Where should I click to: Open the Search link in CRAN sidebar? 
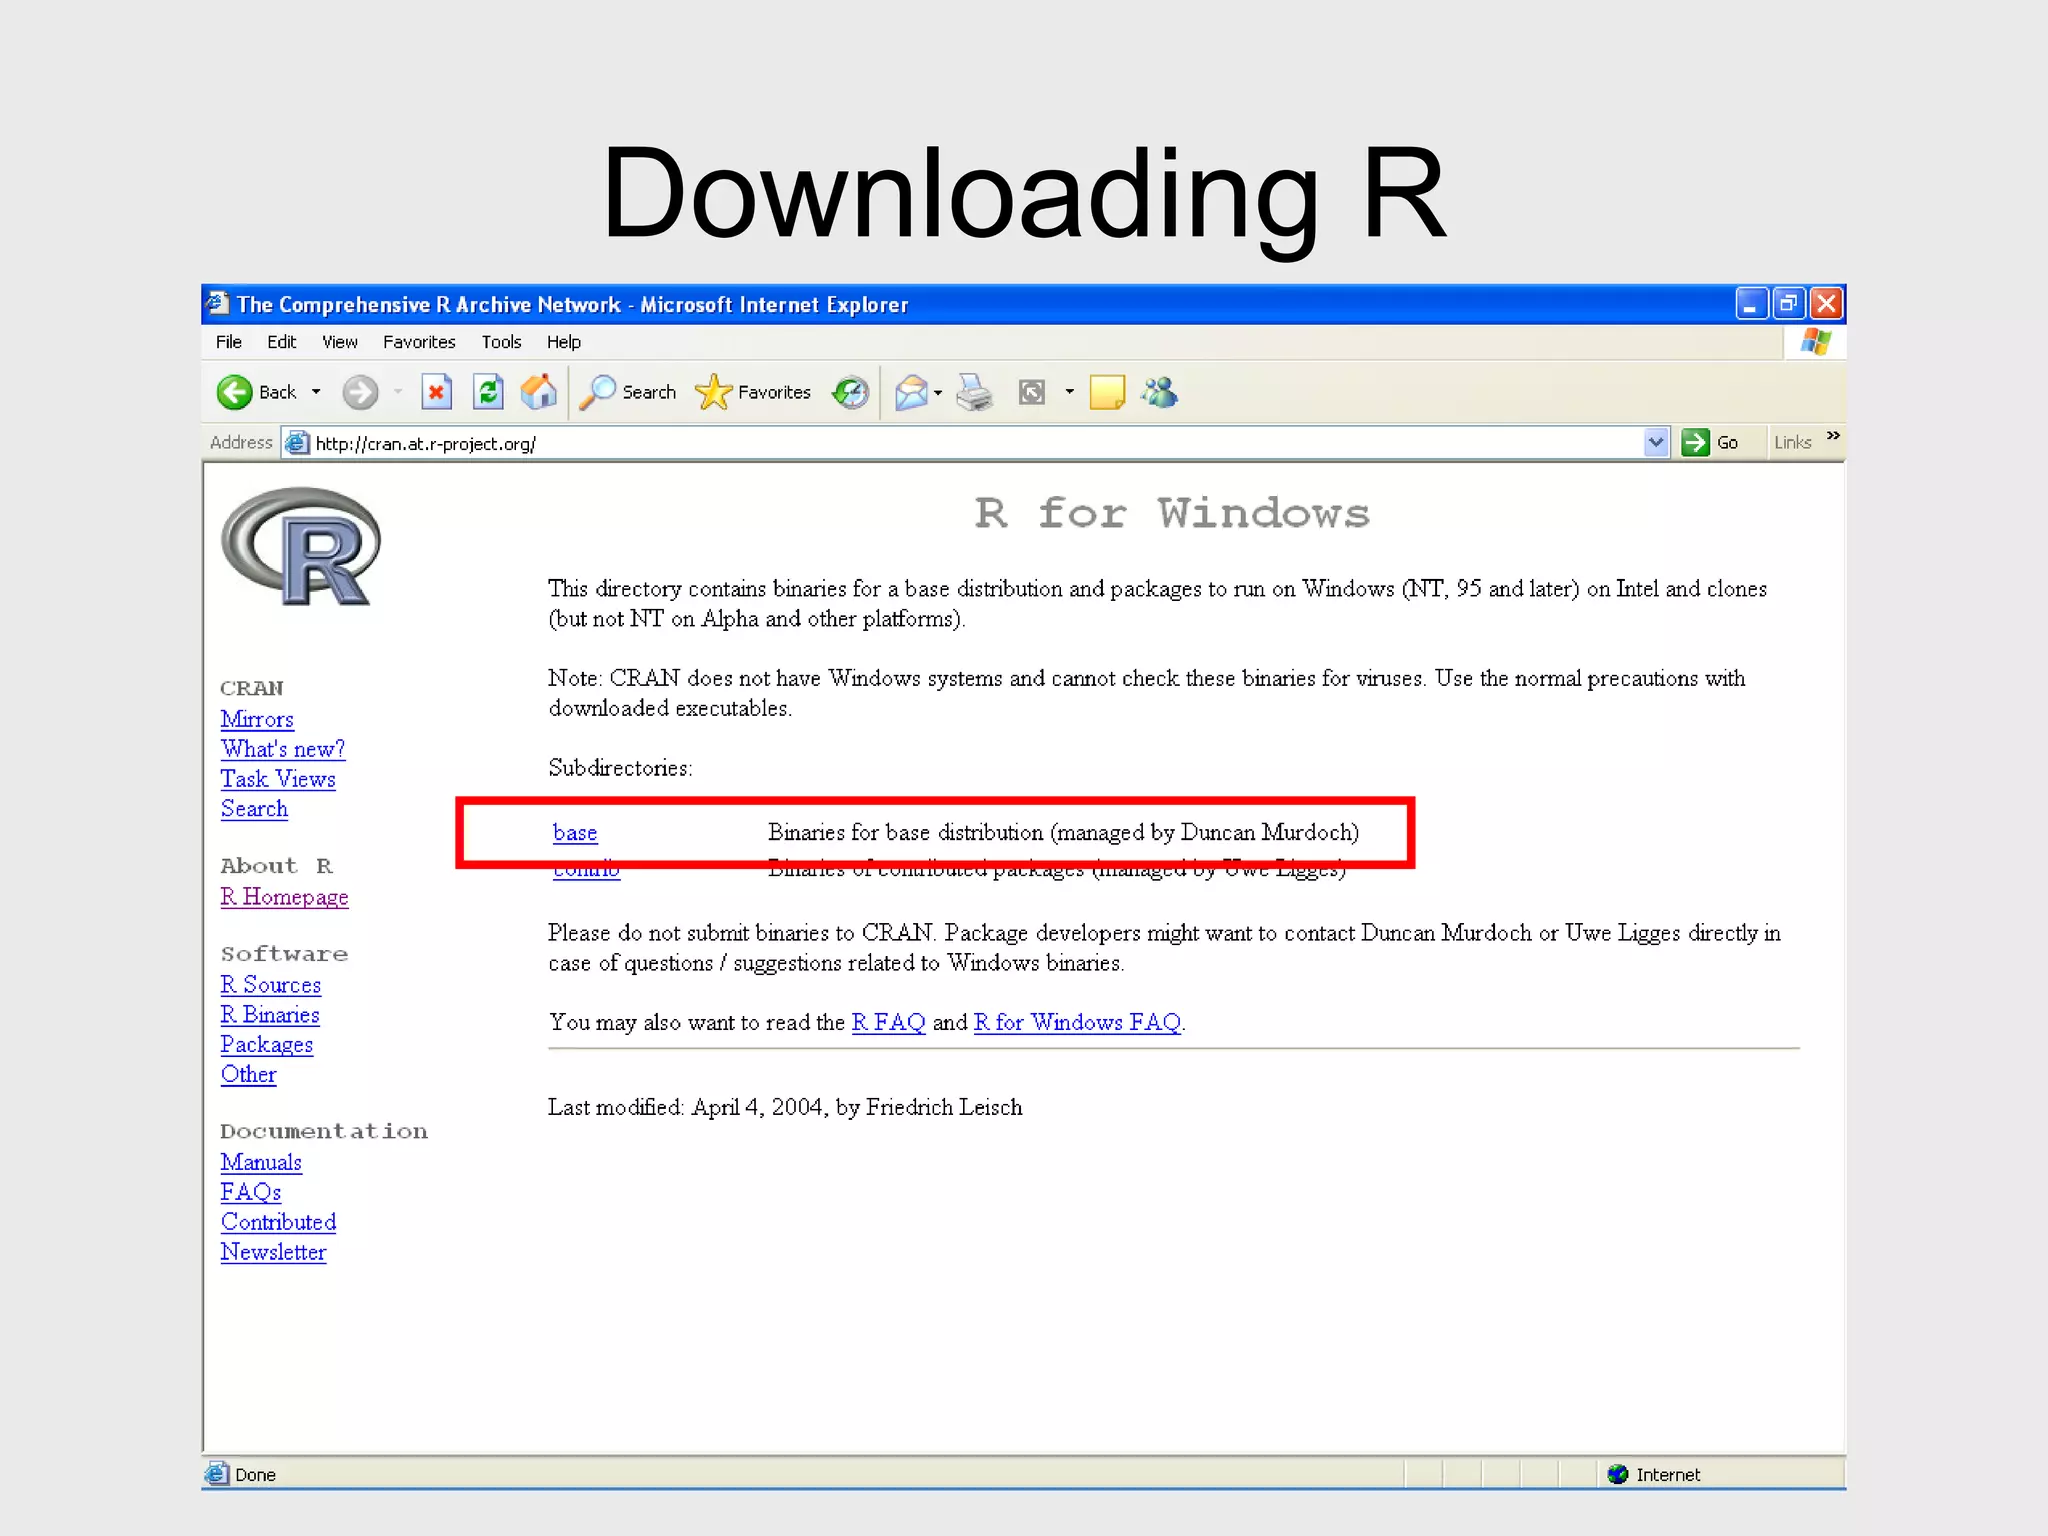tap(254, 809)
